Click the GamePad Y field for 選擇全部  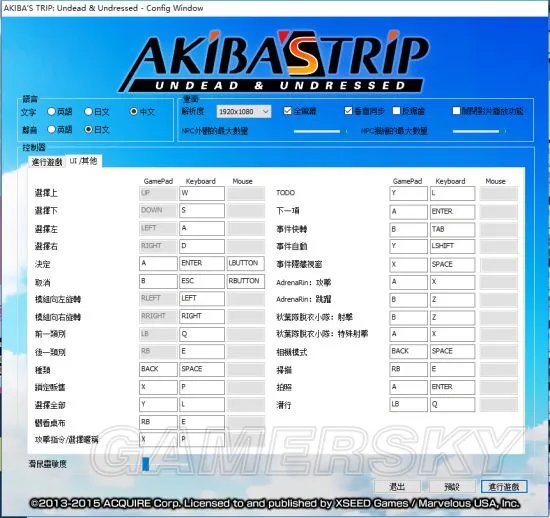point(158,404)
